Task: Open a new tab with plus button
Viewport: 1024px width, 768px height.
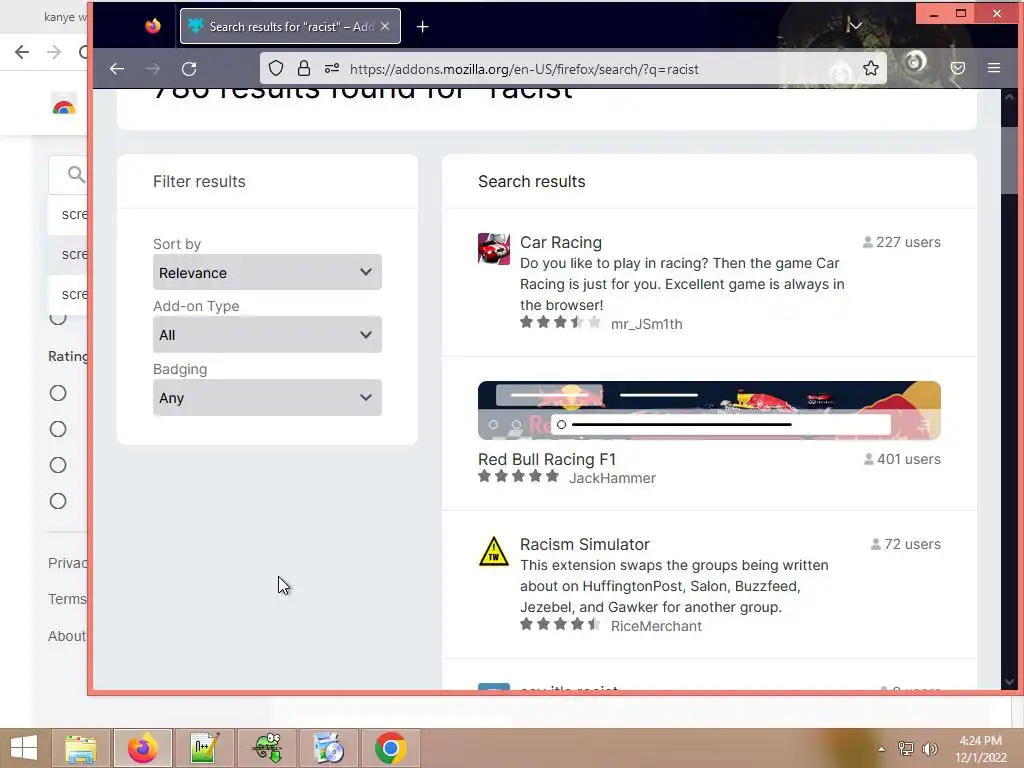Action: [423, 27]
